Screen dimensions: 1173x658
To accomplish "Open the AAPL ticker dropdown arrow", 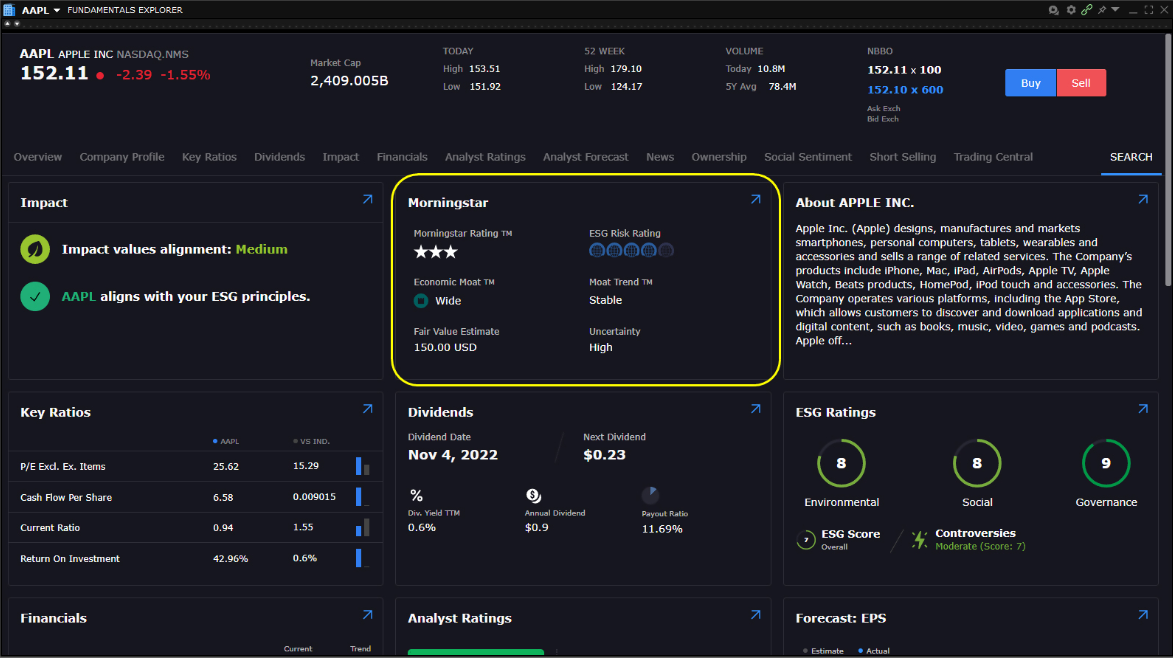I will [56, 10].
